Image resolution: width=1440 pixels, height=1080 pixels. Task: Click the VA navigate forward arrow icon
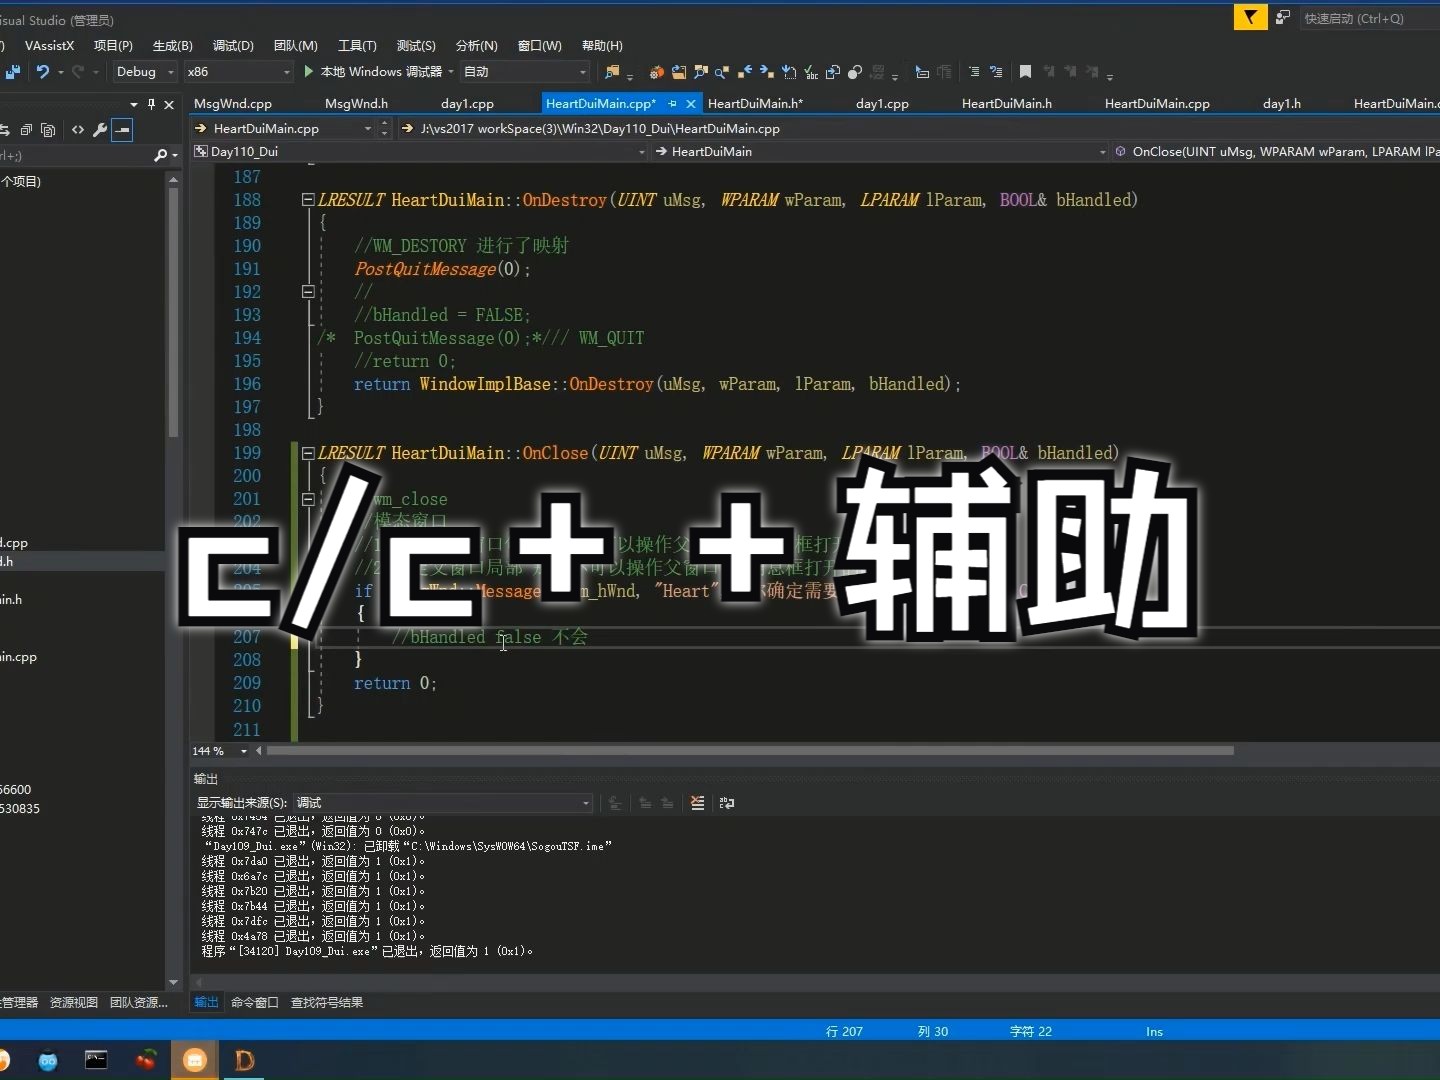(767, 72)
